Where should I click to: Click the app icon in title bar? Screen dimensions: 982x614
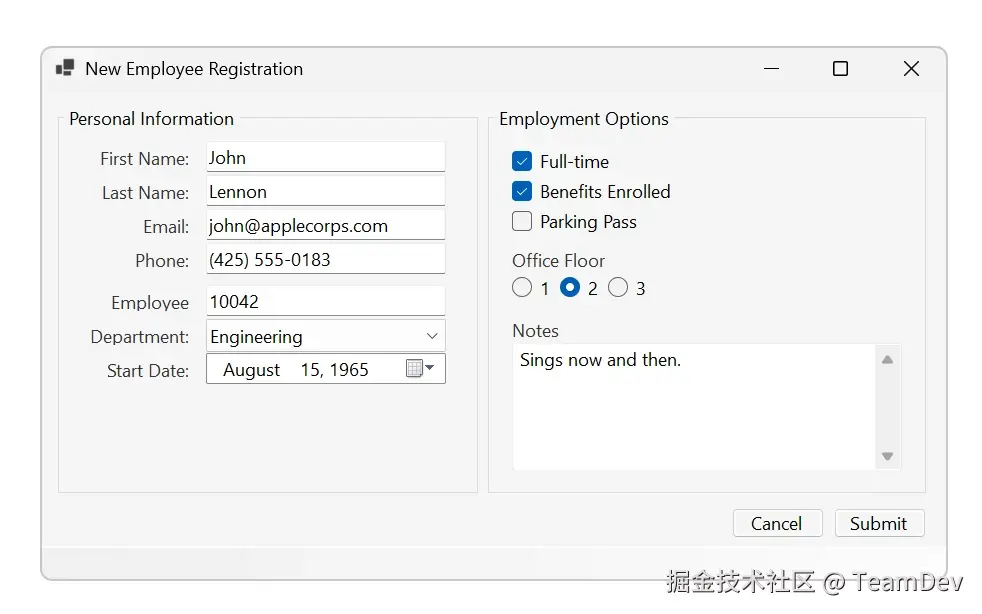coord(65,68)
